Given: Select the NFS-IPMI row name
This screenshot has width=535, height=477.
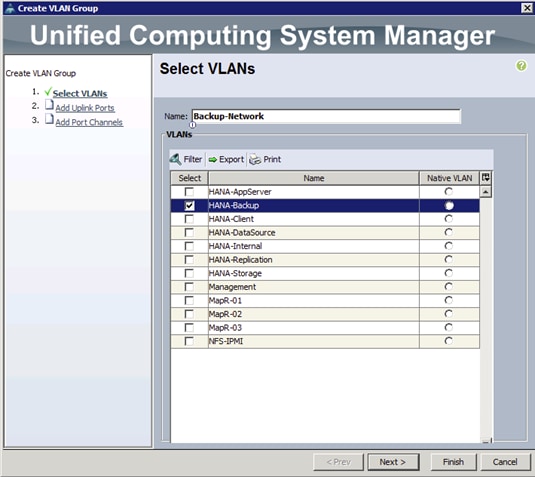Looking at the screenshot, I should (x=226, y=341).
